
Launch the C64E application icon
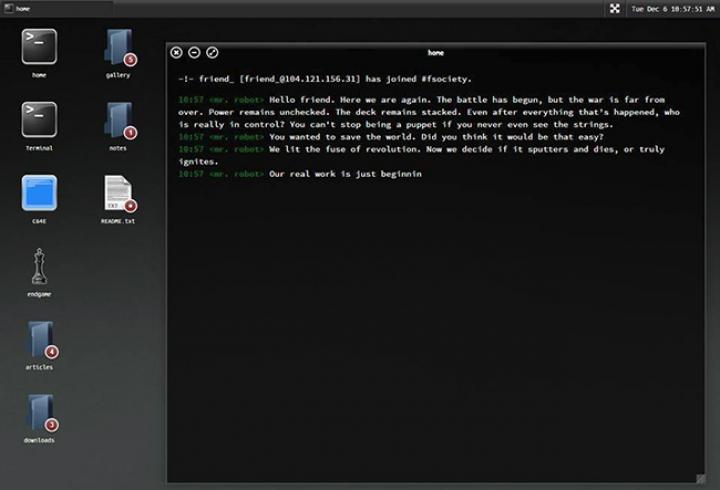pos(39,192)
